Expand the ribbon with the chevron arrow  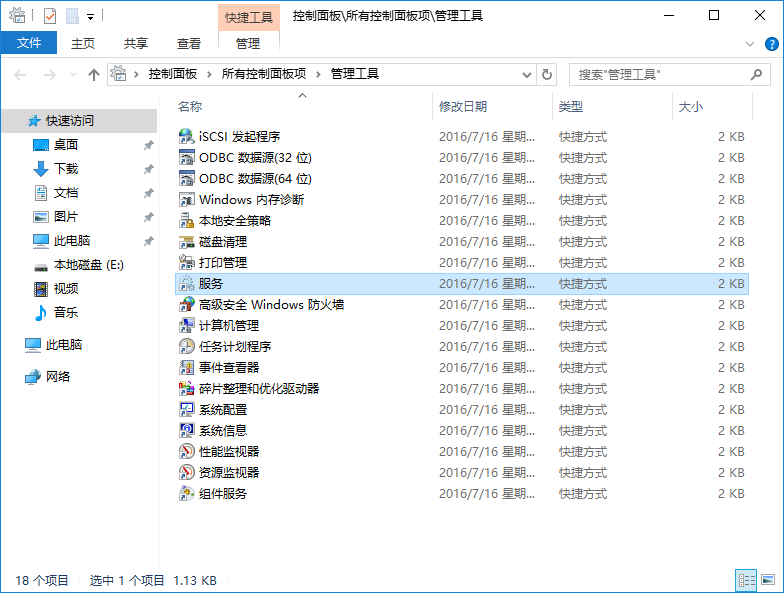pyautogui.click(x=750, y=44)
